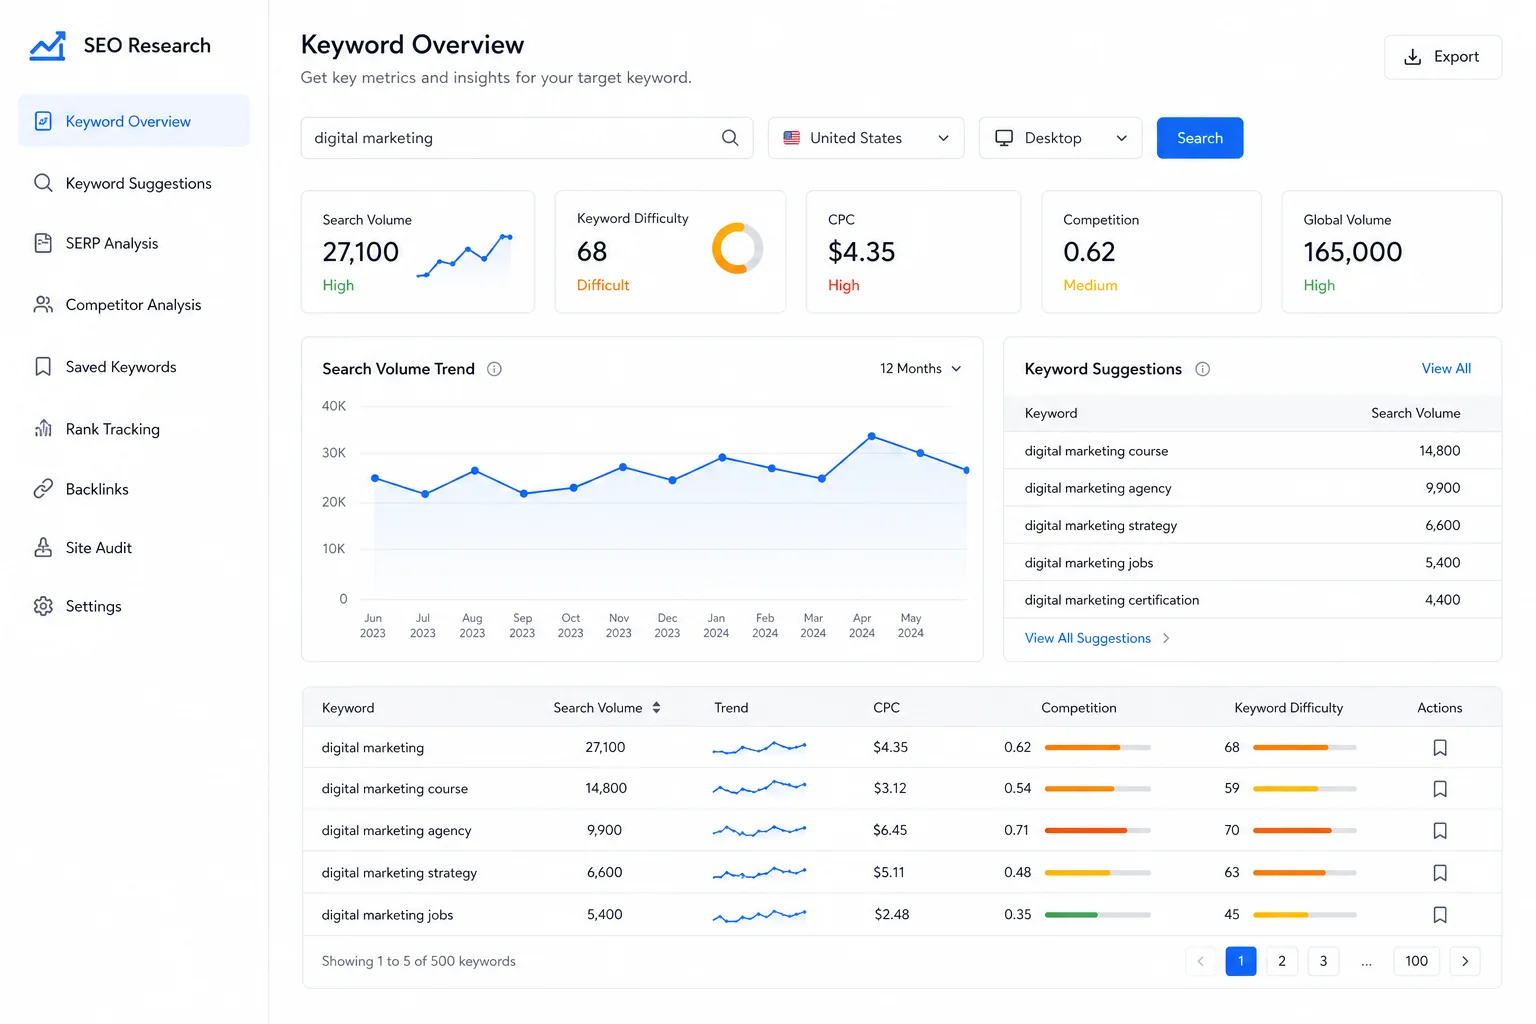Click the 165,000 Global Volume value

1352,252
